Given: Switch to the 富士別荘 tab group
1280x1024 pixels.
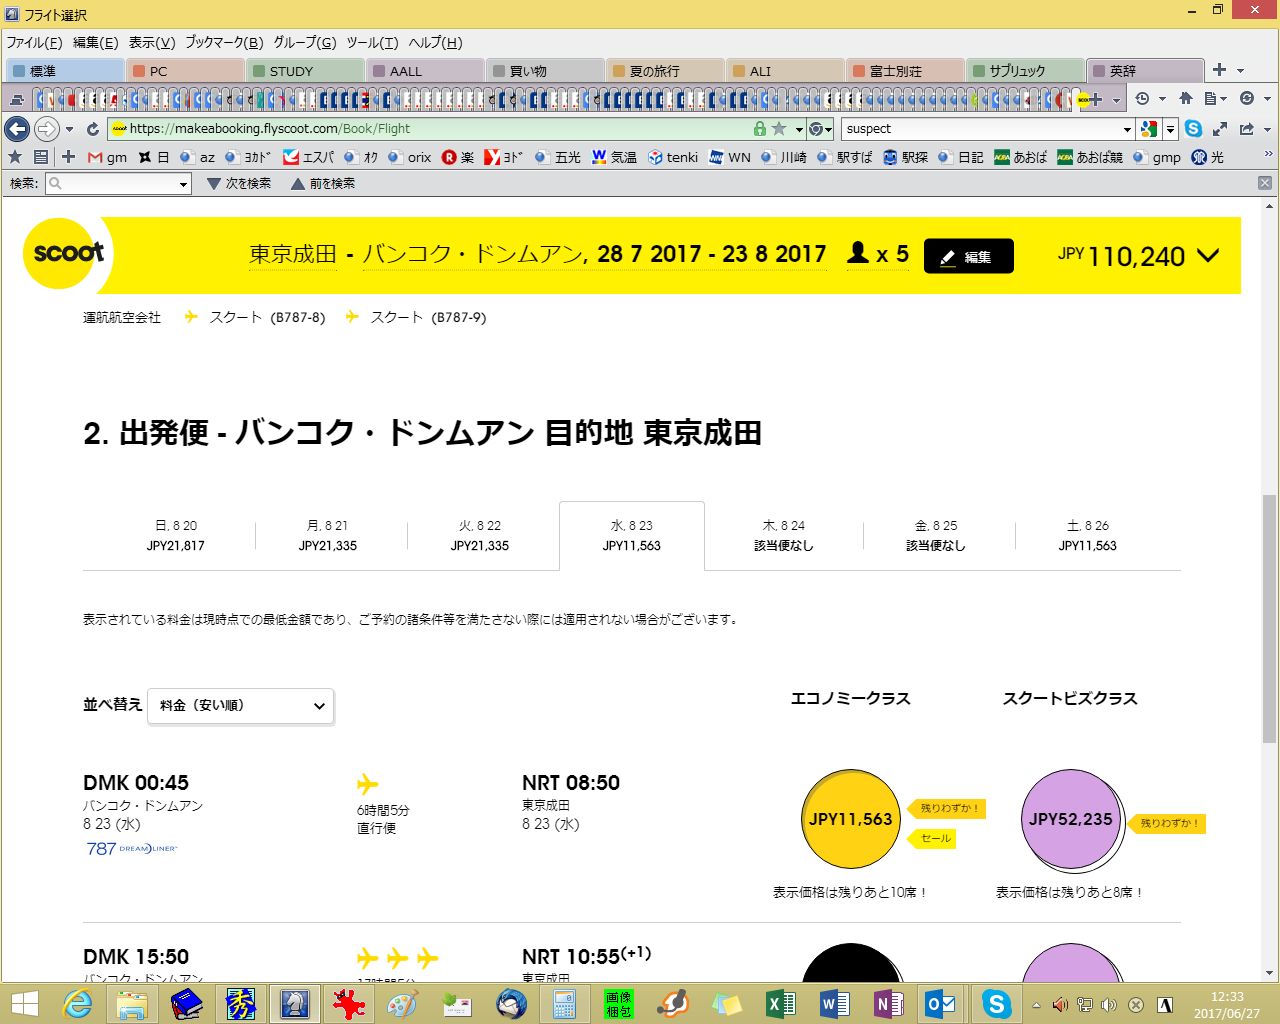Looking at the screenshot, I should click(x=904, y=71).
